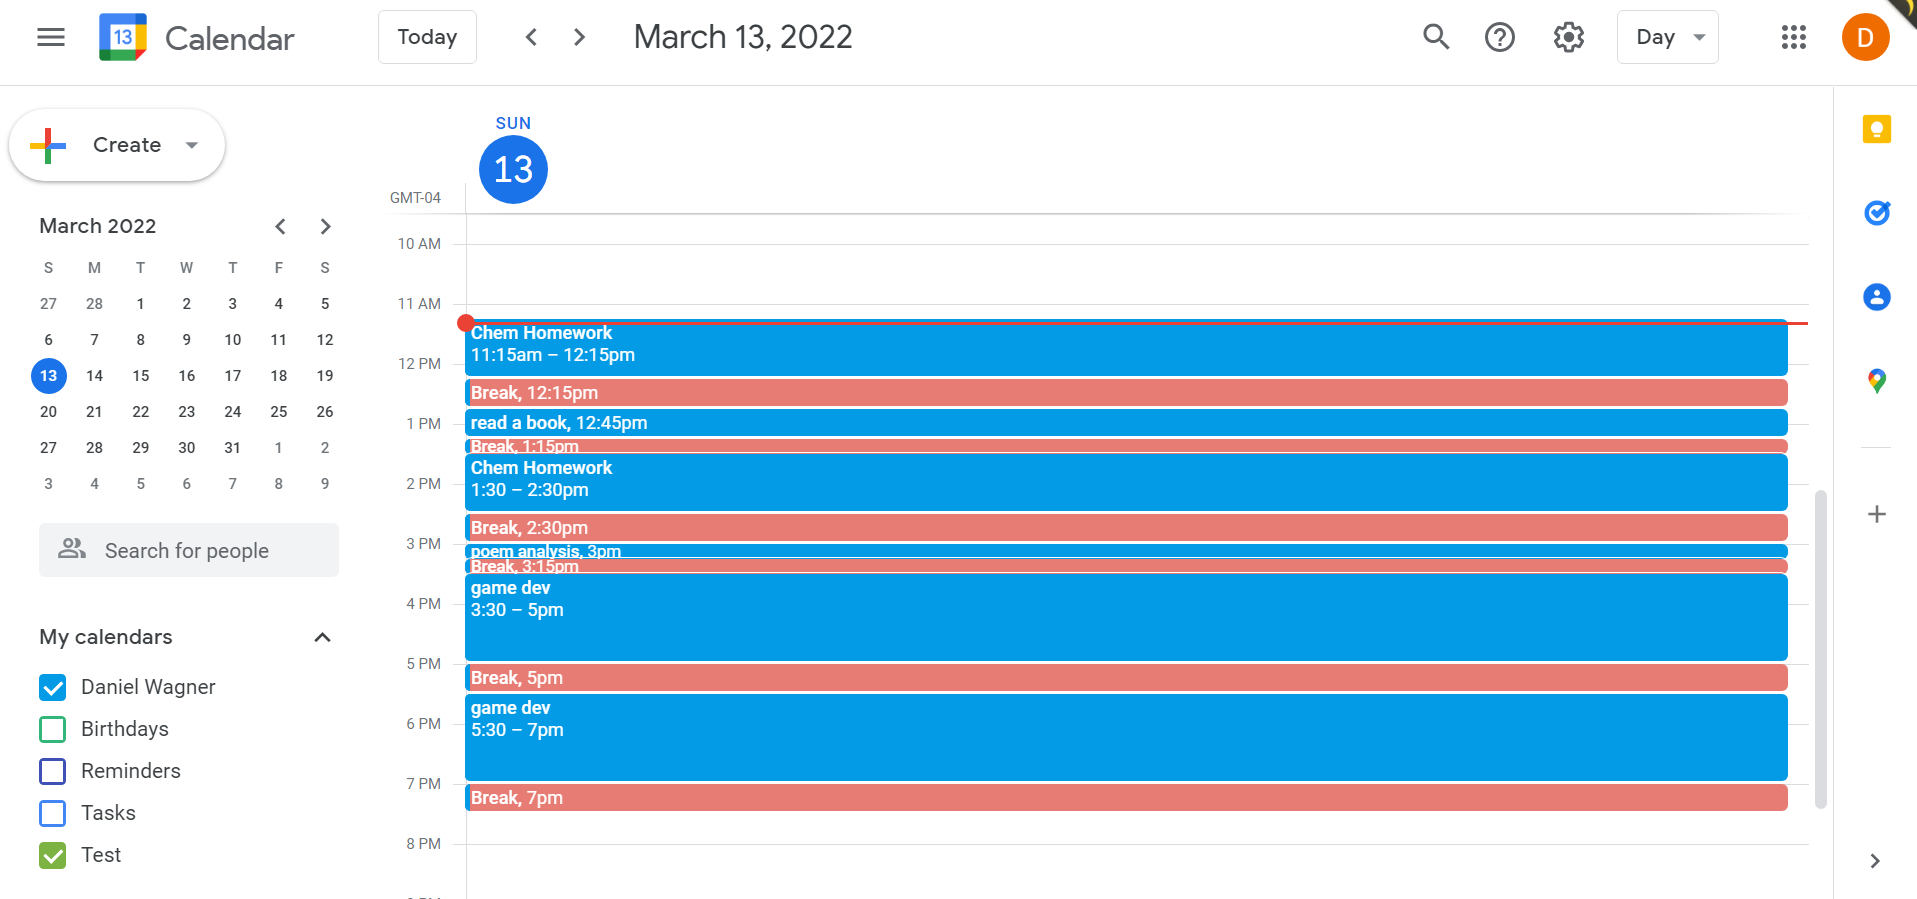
Task: Click the March 13, 2022 heading
Action: click(743, 37)
